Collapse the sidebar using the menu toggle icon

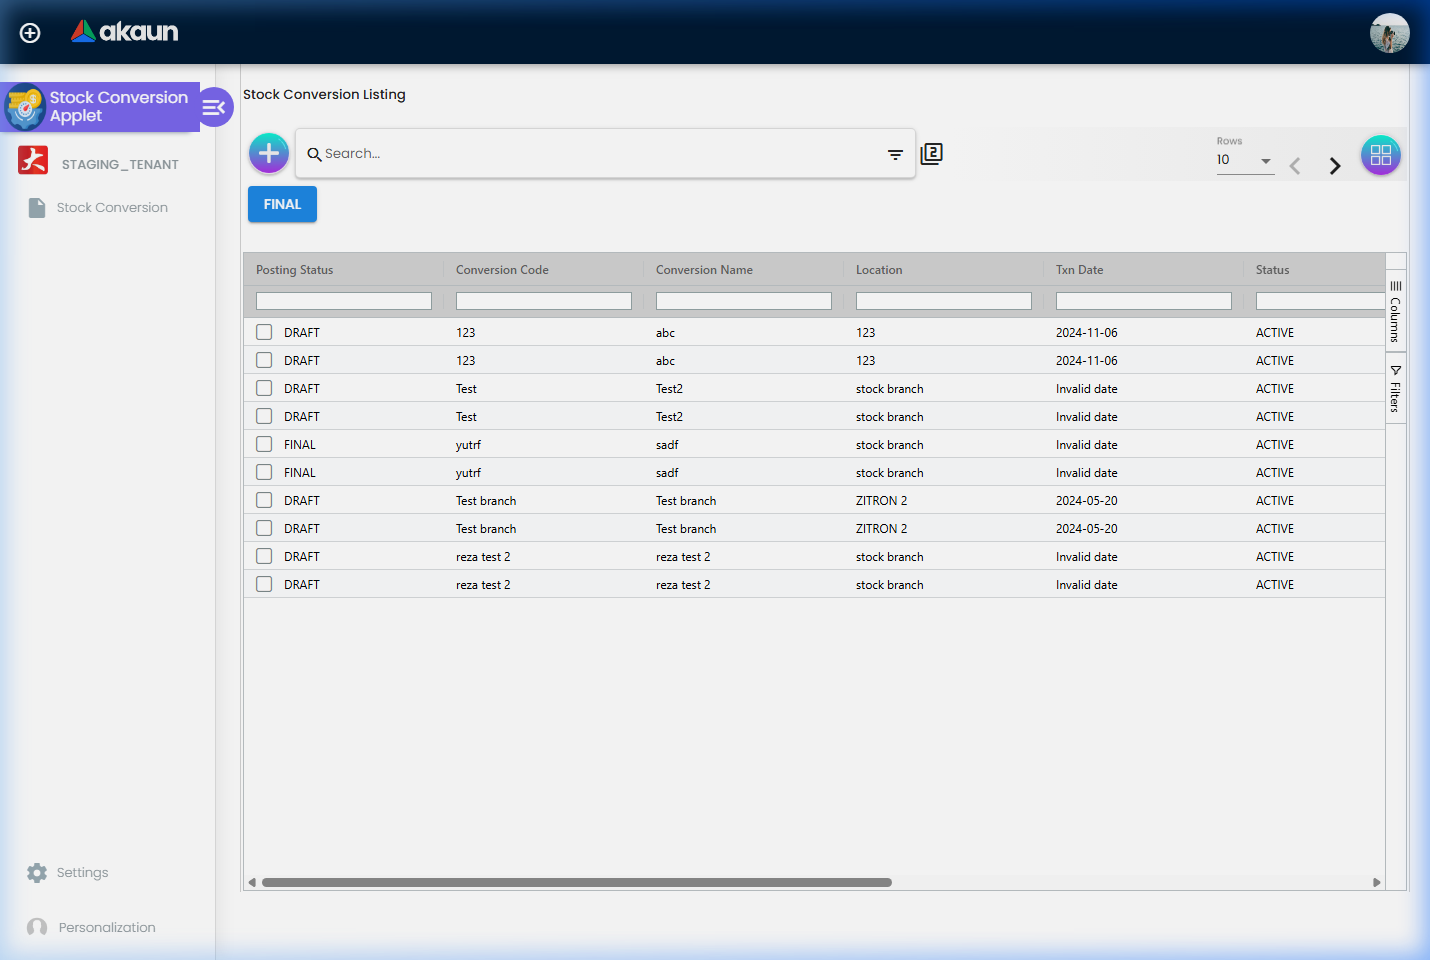pyautogui.click(x=214, y=107)
